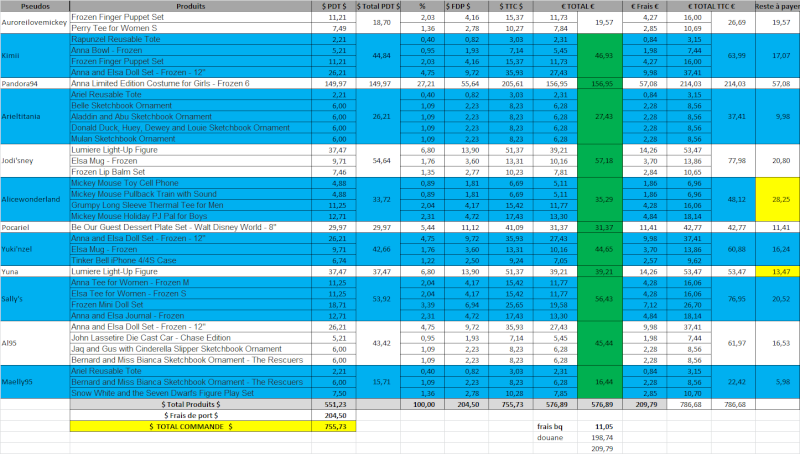Click the green 57,18 total cell
800x454 pixels.
pyautogui.click(x=600, y=161)
